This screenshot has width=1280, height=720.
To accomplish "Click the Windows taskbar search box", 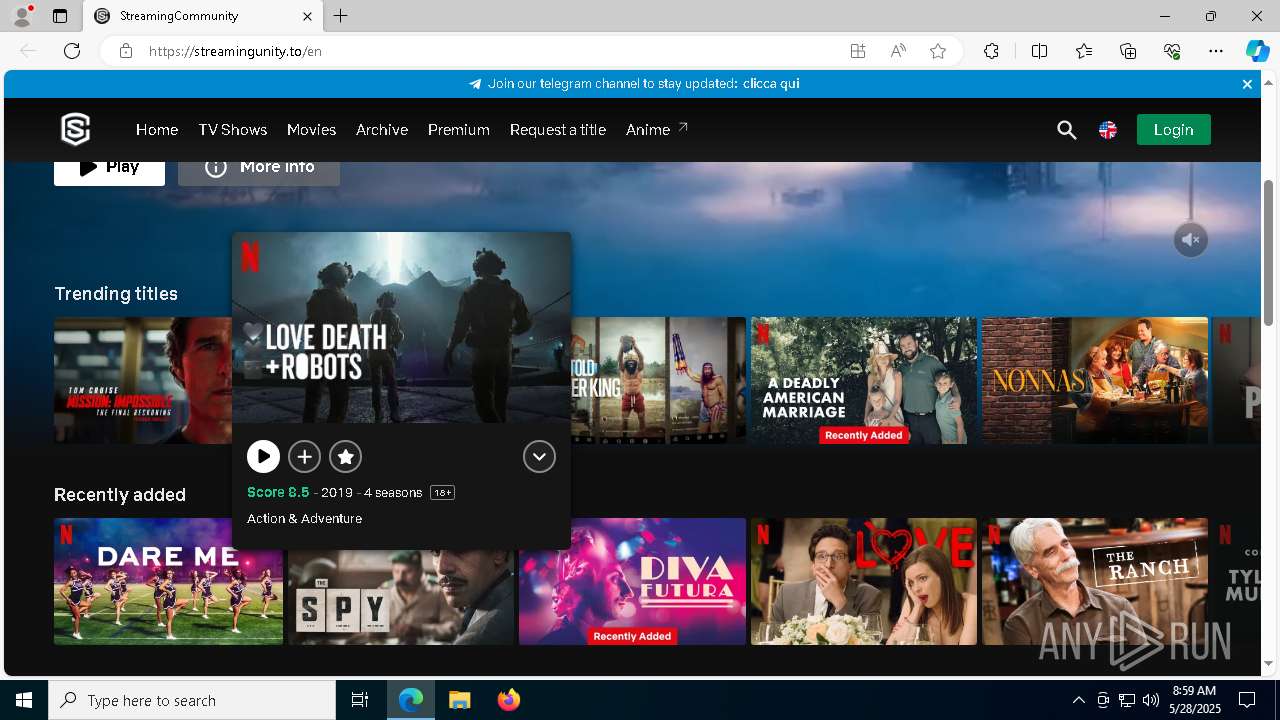I will click(x=192, y=700).
